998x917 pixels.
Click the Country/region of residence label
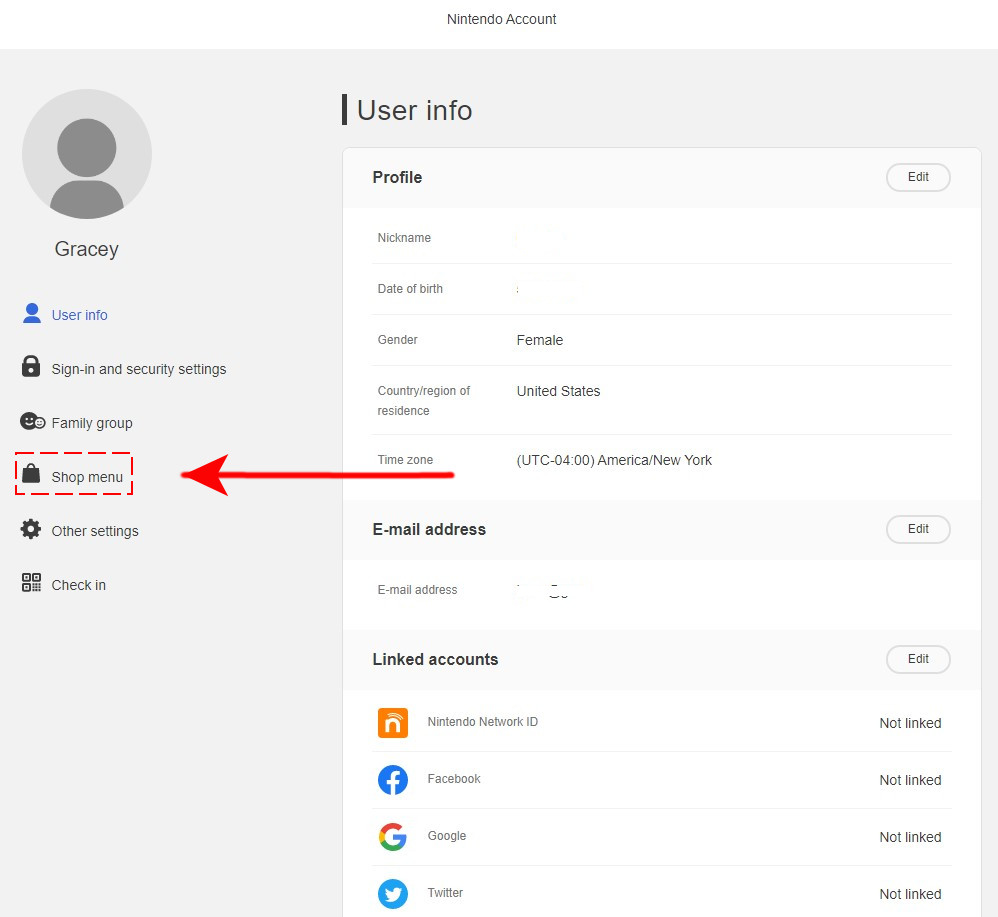click(x=423, y=401)
